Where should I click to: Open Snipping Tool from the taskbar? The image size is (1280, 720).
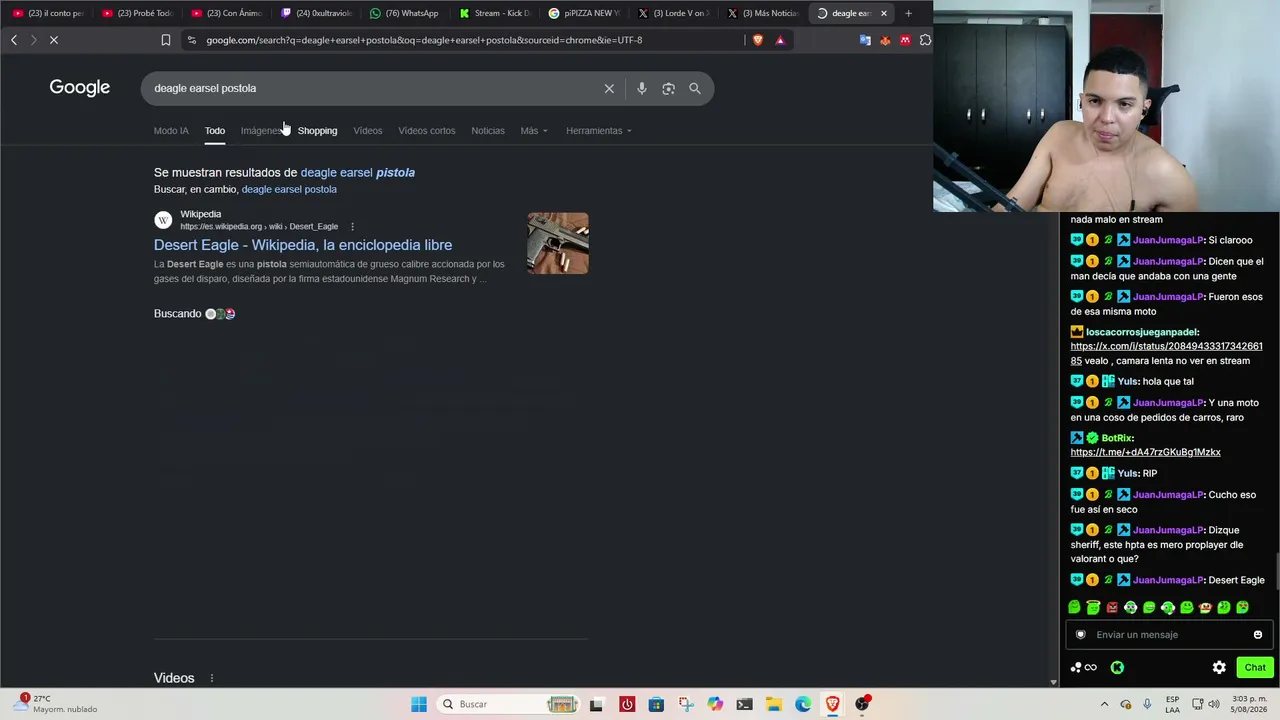click(686, 704)
